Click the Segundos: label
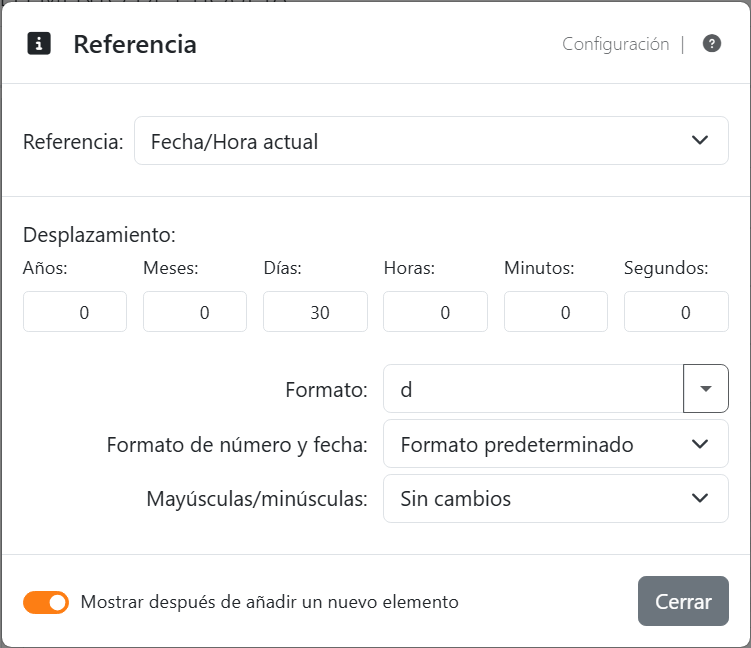The width and height of the screenshot is (751, 648). click(x=666, y=268)
